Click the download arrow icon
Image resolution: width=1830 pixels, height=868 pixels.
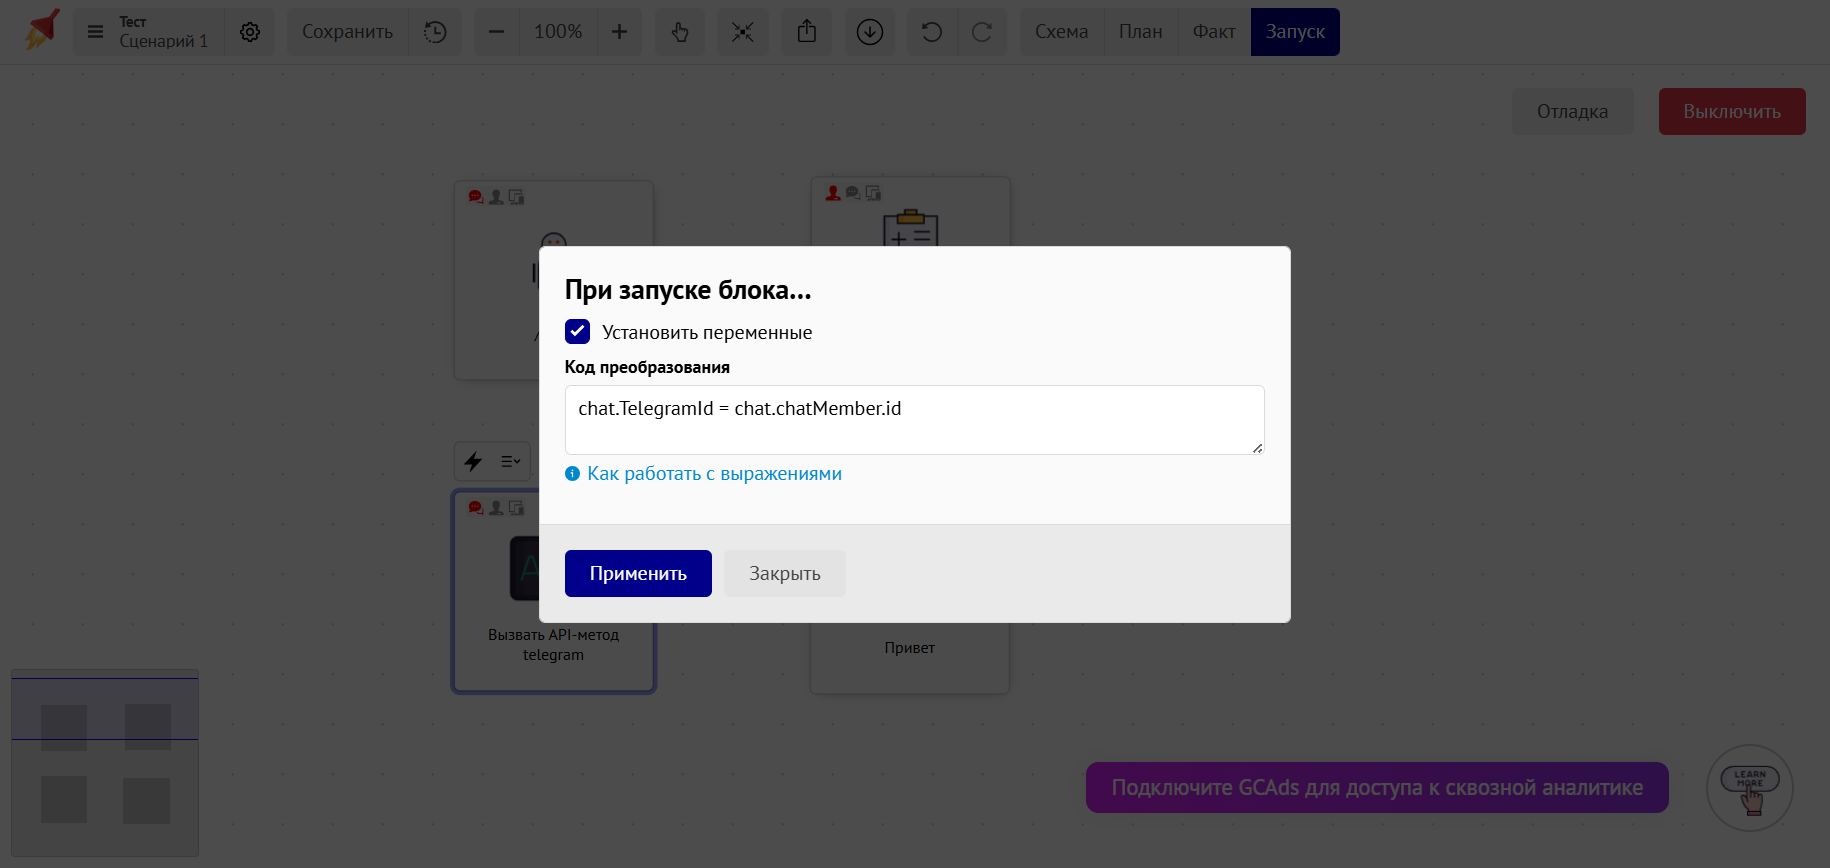tap(870, 32)
